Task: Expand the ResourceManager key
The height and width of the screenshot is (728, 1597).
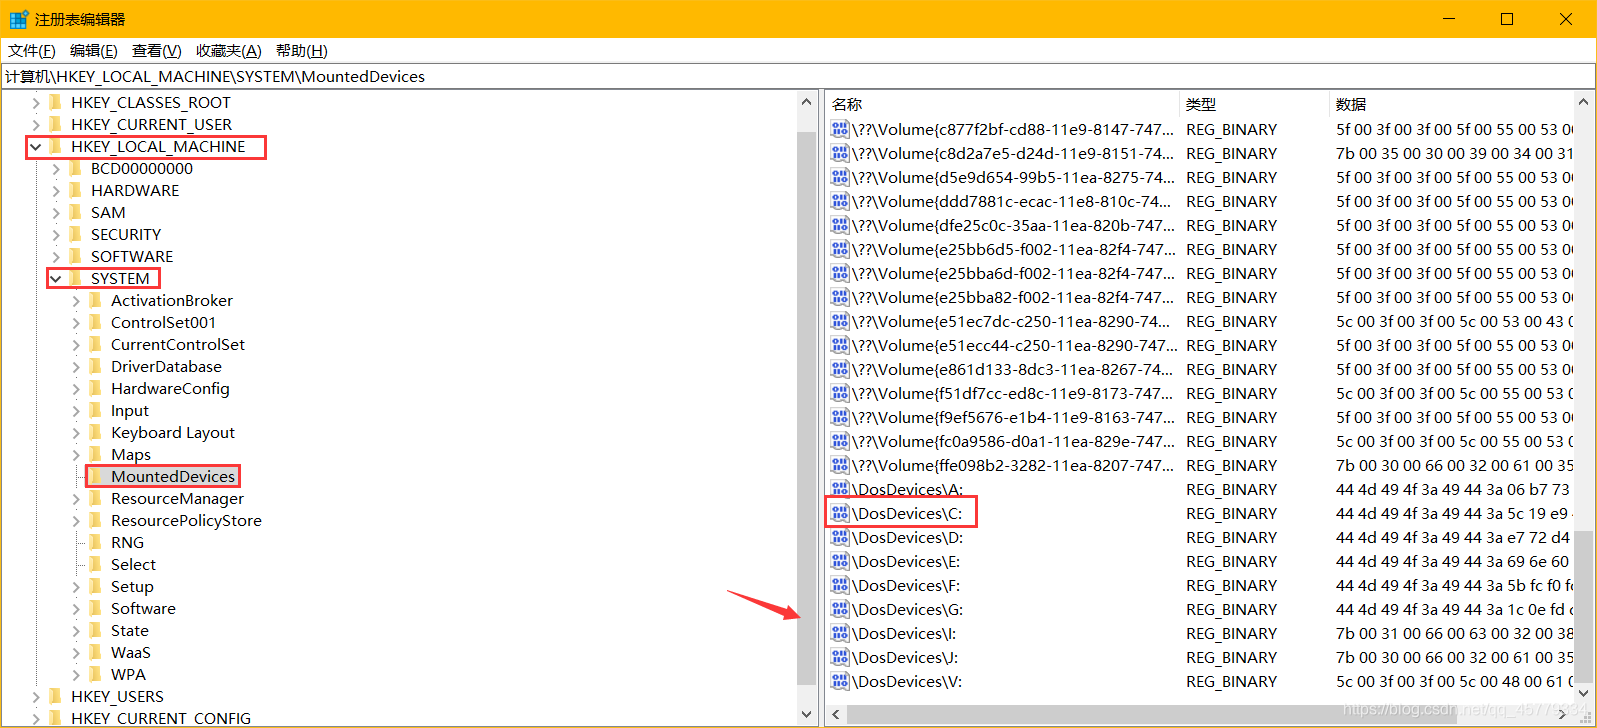Action: (76, 498)
